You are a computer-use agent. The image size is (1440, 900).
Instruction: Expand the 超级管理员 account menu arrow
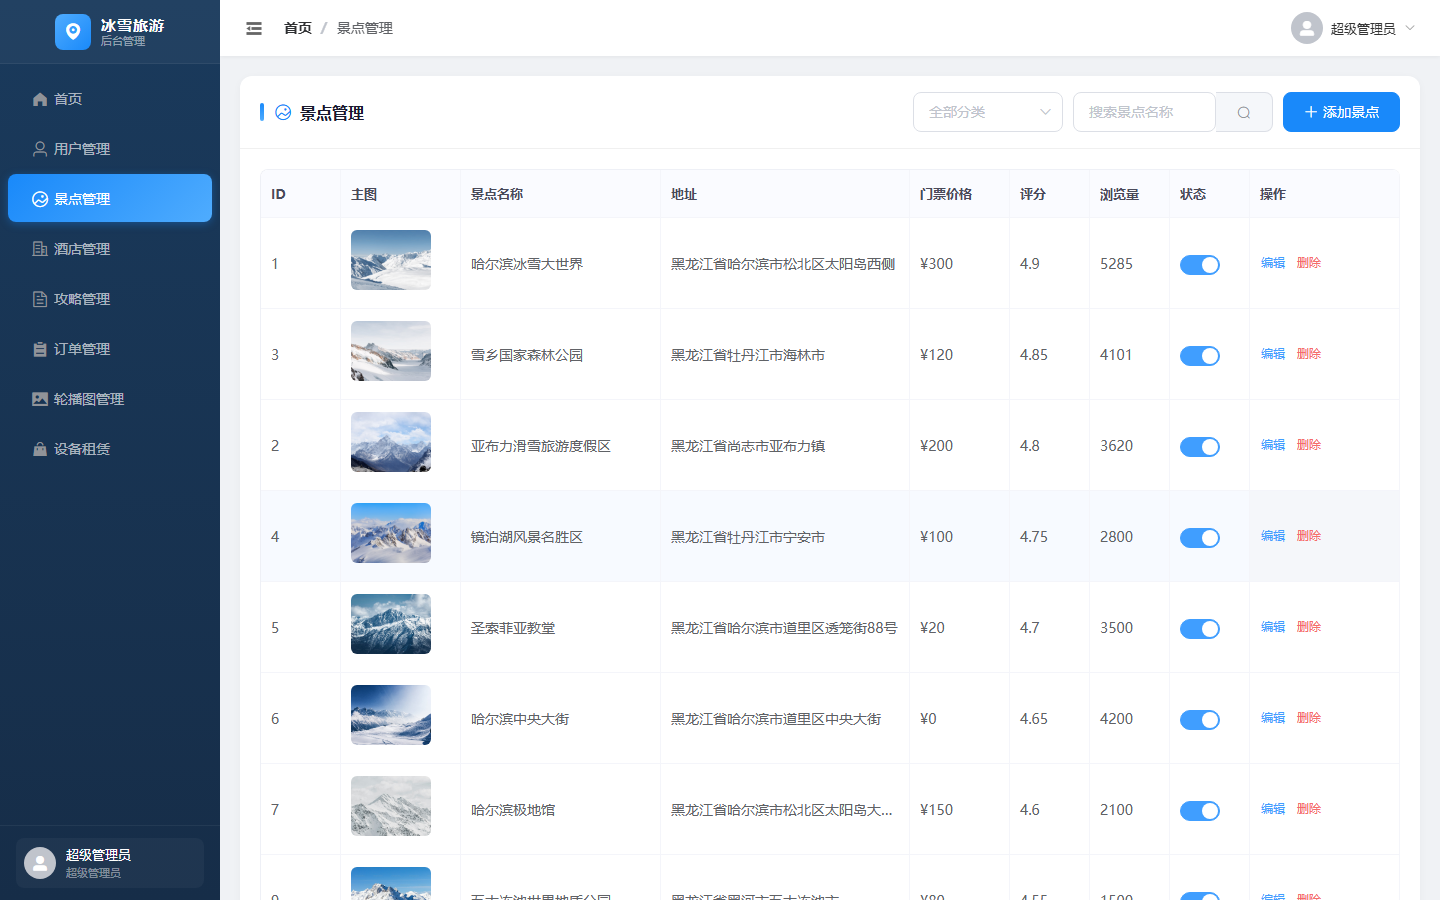tap(1410, 28)
